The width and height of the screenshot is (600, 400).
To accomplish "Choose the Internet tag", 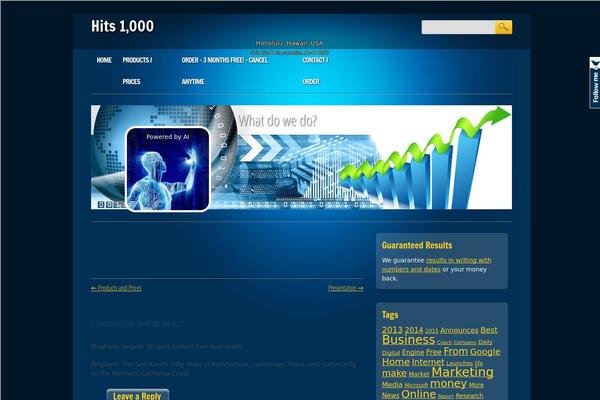I will (428, 362).
